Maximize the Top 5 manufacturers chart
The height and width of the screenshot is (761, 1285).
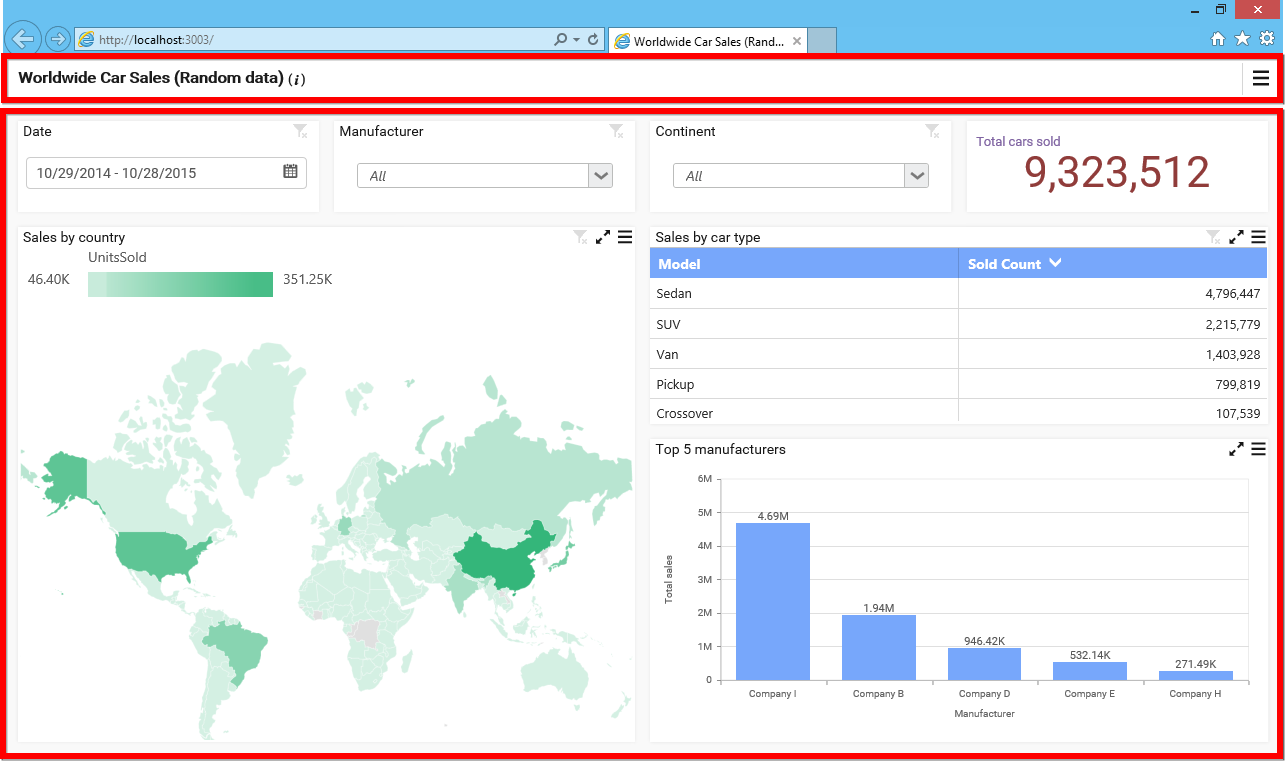[x=1237, y=449]
